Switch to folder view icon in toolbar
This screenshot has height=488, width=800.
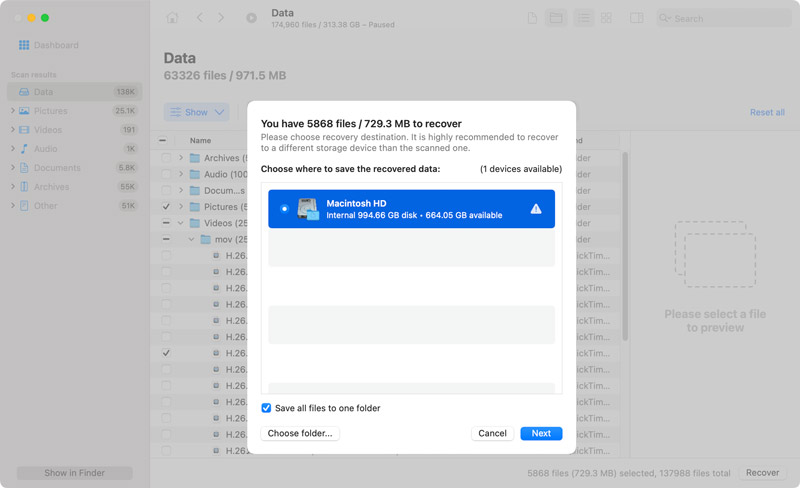tap(556, 18)
